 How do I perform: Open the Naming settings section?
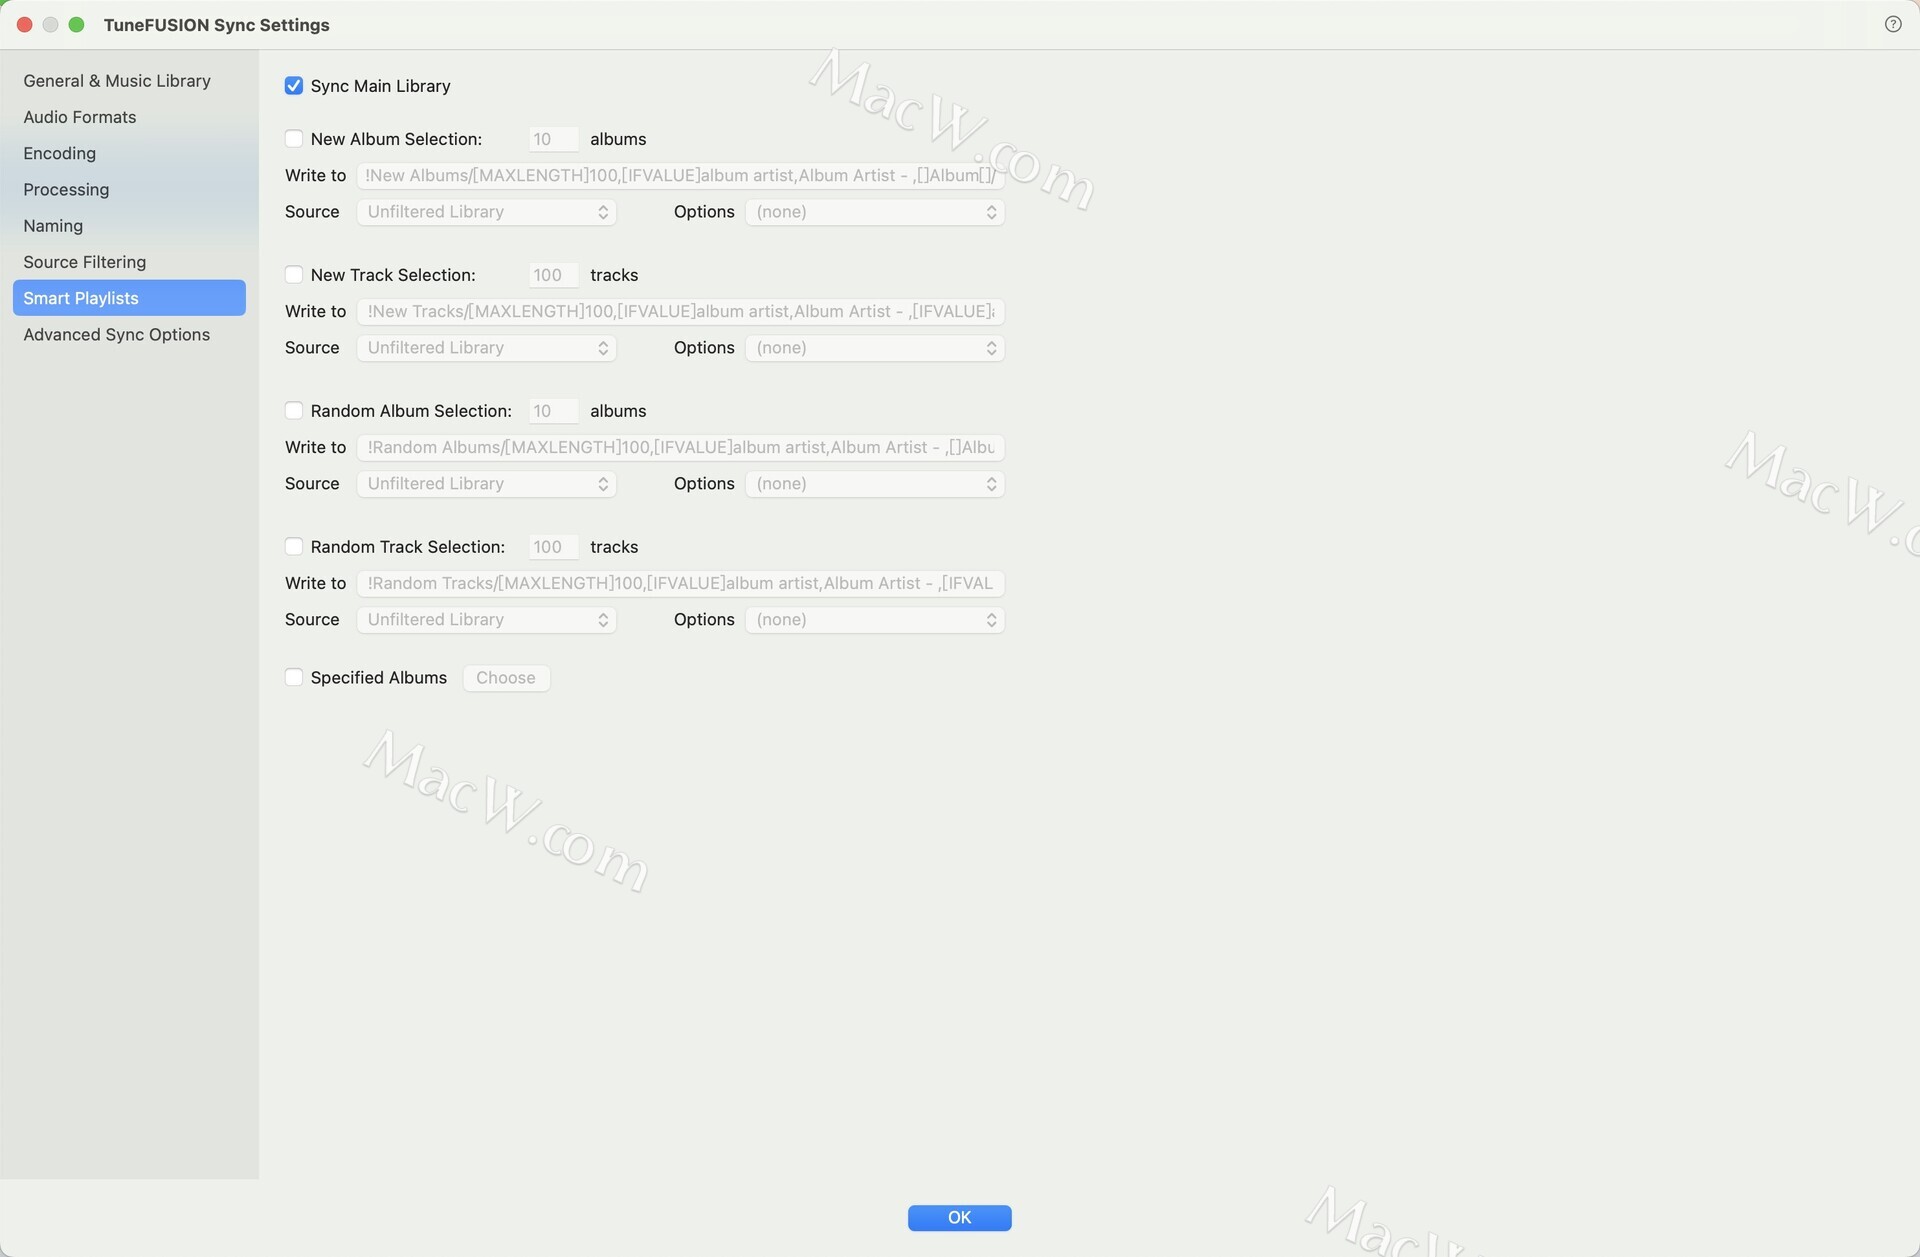129,226
